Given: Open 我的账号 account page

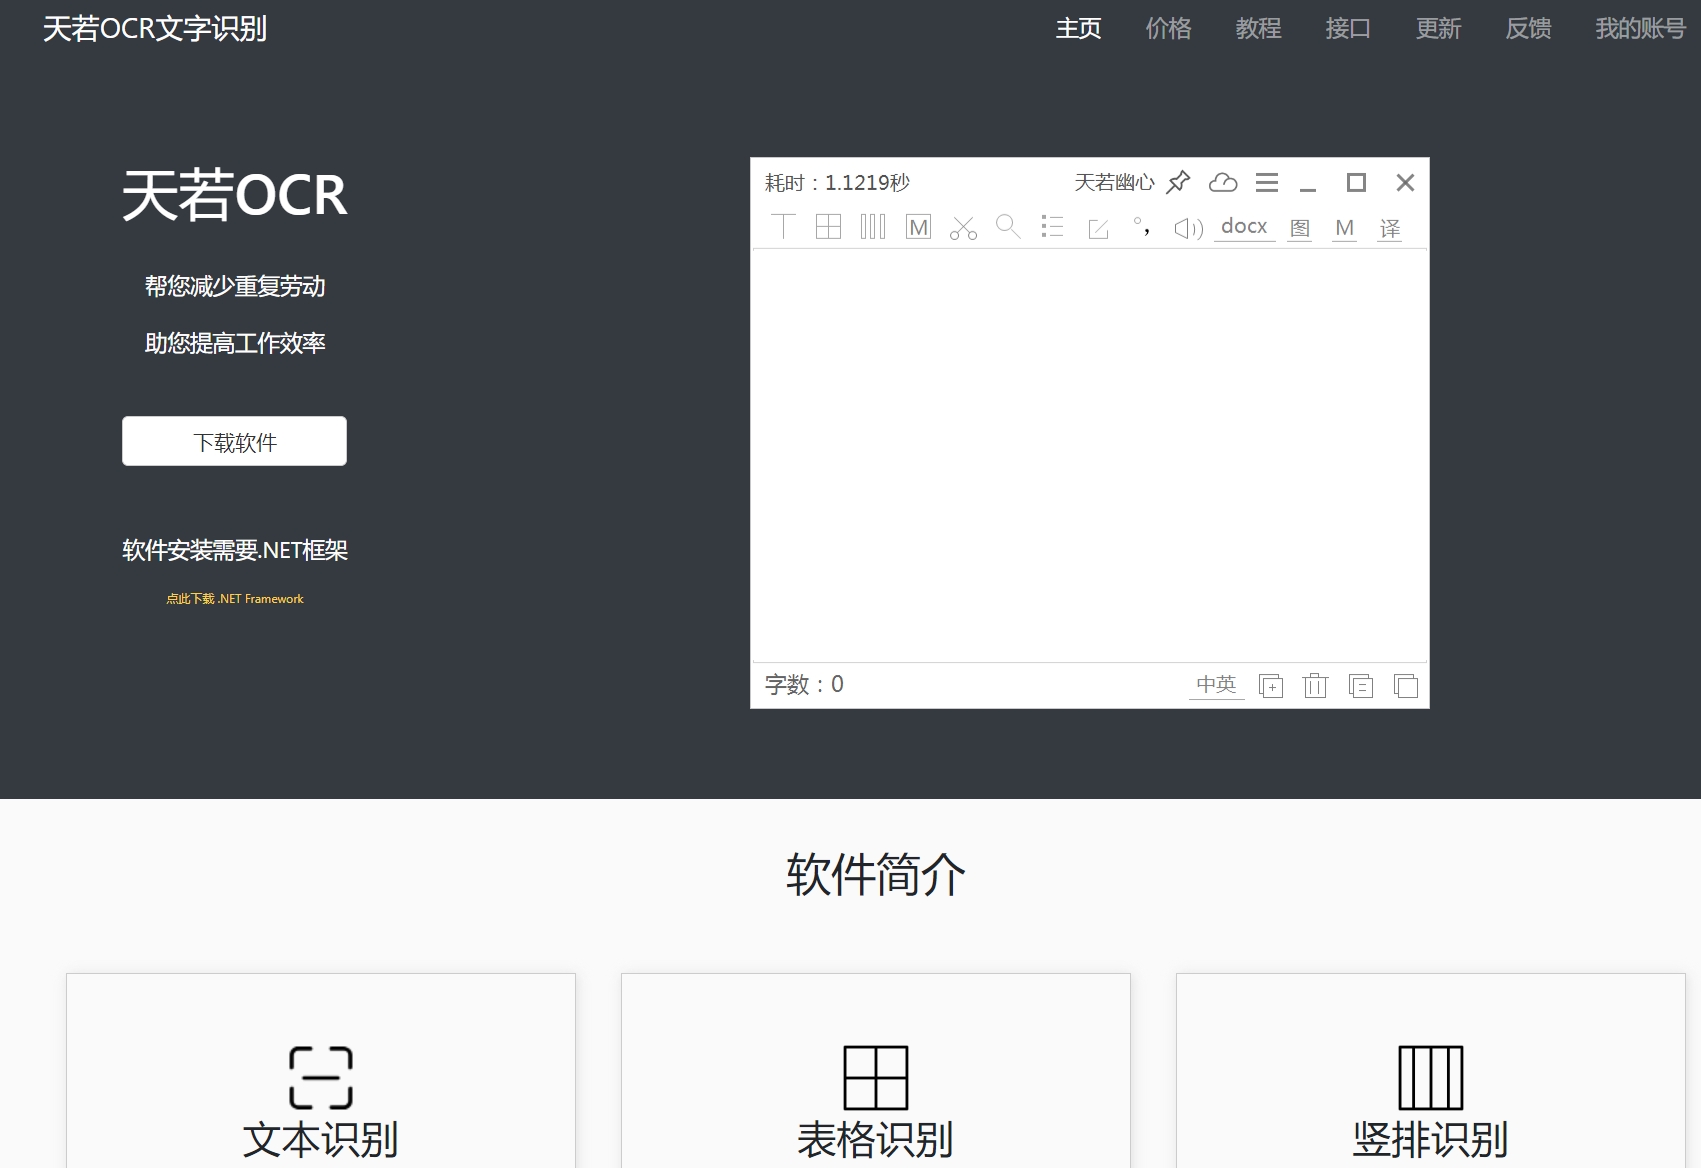Looking at the screenshot, I should (x=1640, y=29).
